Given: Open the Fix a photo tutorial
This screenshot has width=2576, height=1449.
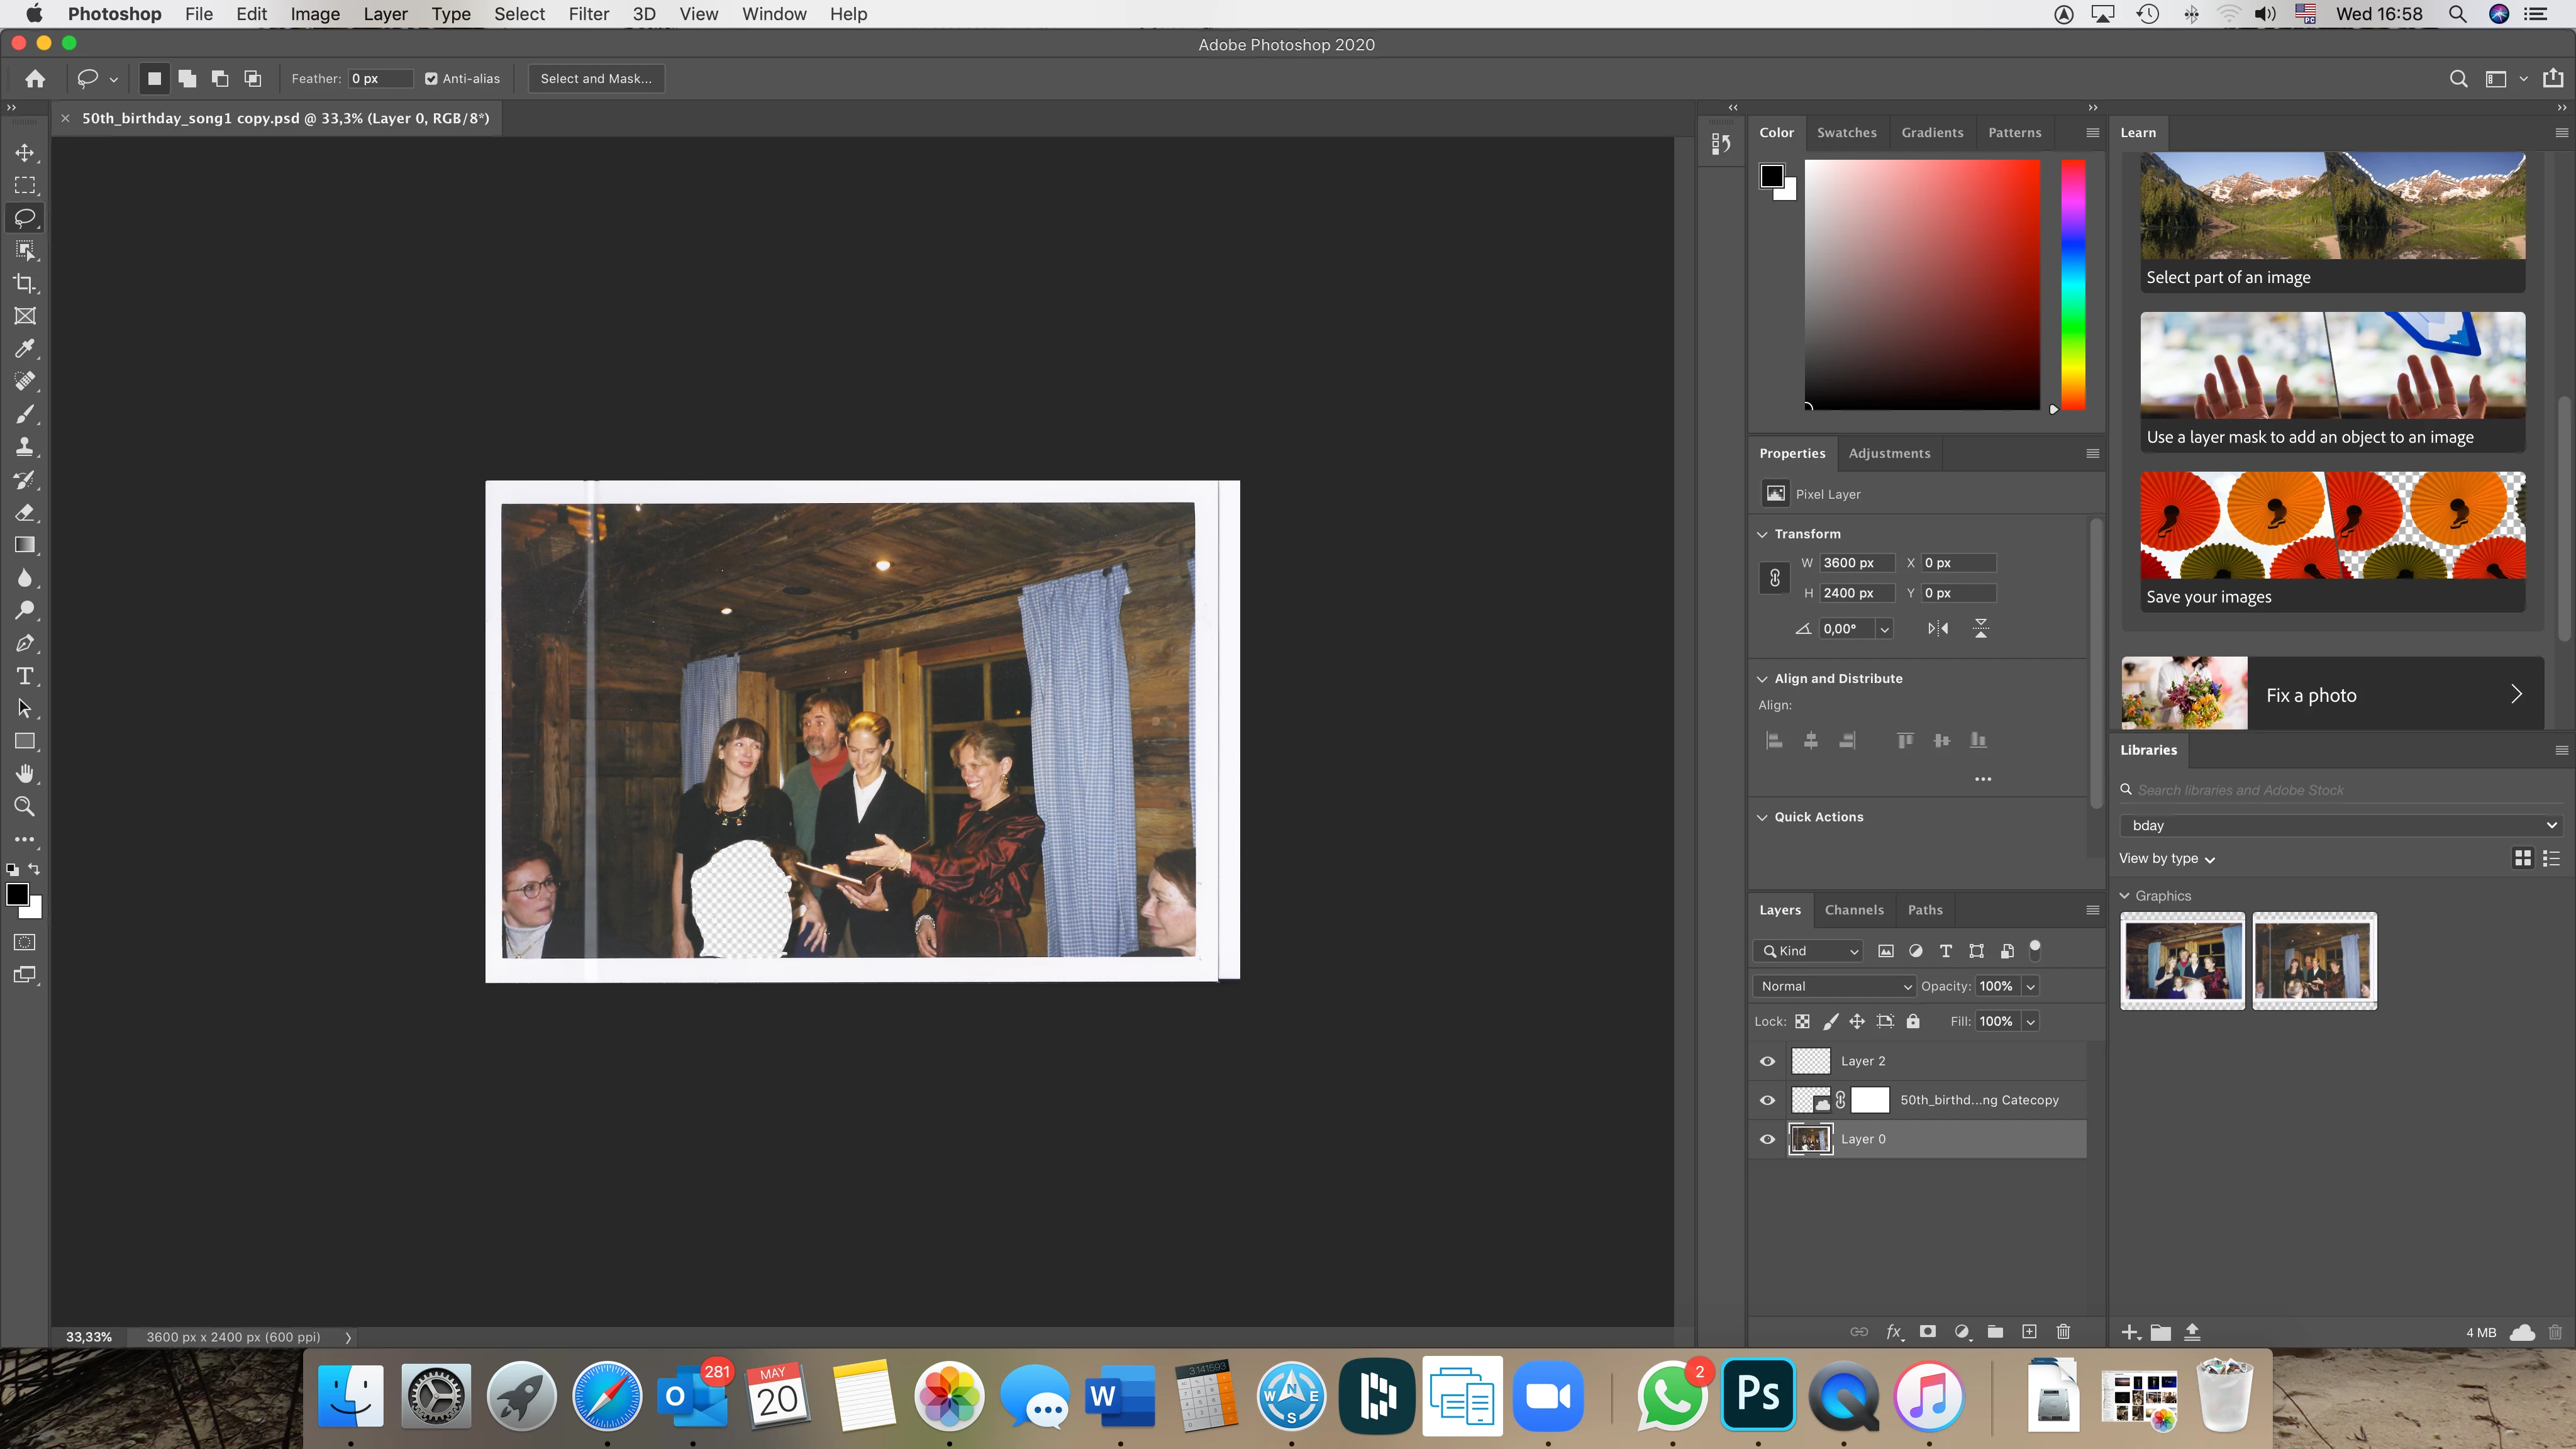Looking at the screenshot, I should coord(2332,694).
